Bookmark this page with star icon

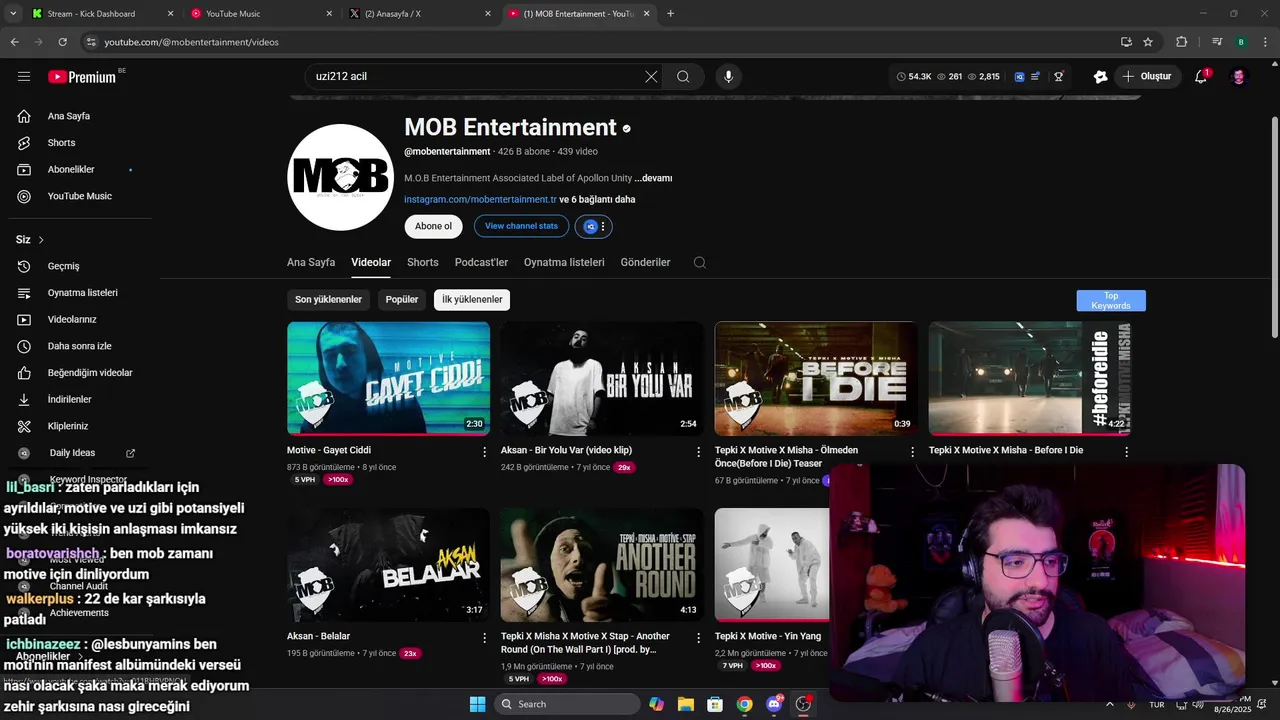coord(1148,42)
